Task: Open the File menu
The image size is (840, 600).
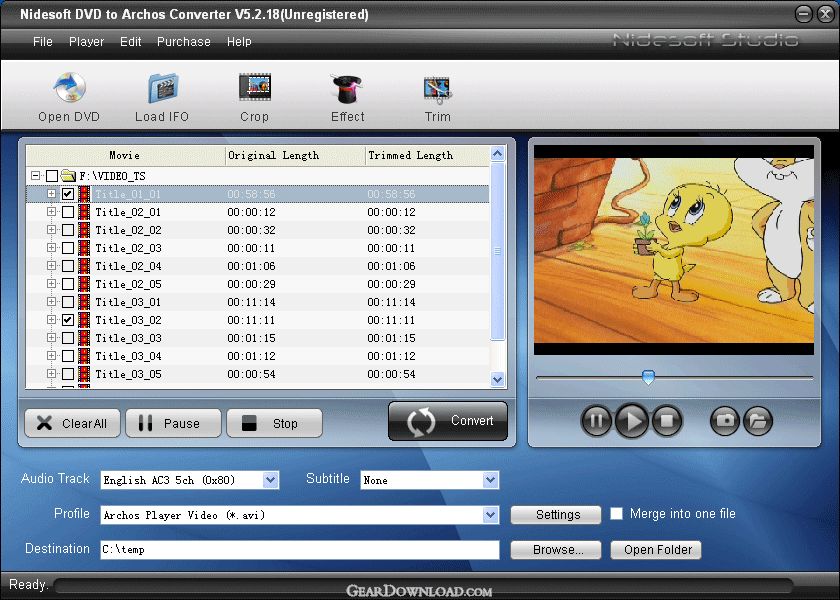Action: 43,42
